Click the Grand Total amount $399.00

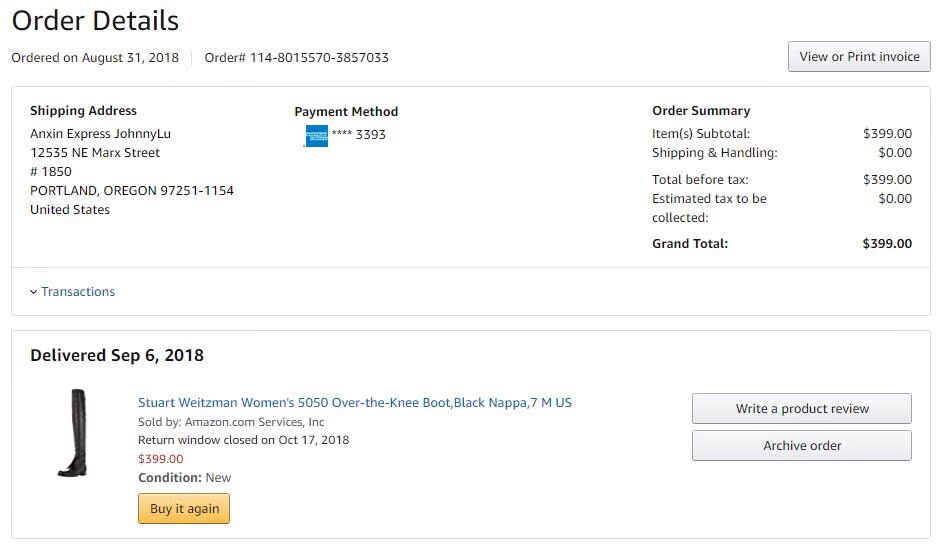pyautogui.click(x=886, y=244)
